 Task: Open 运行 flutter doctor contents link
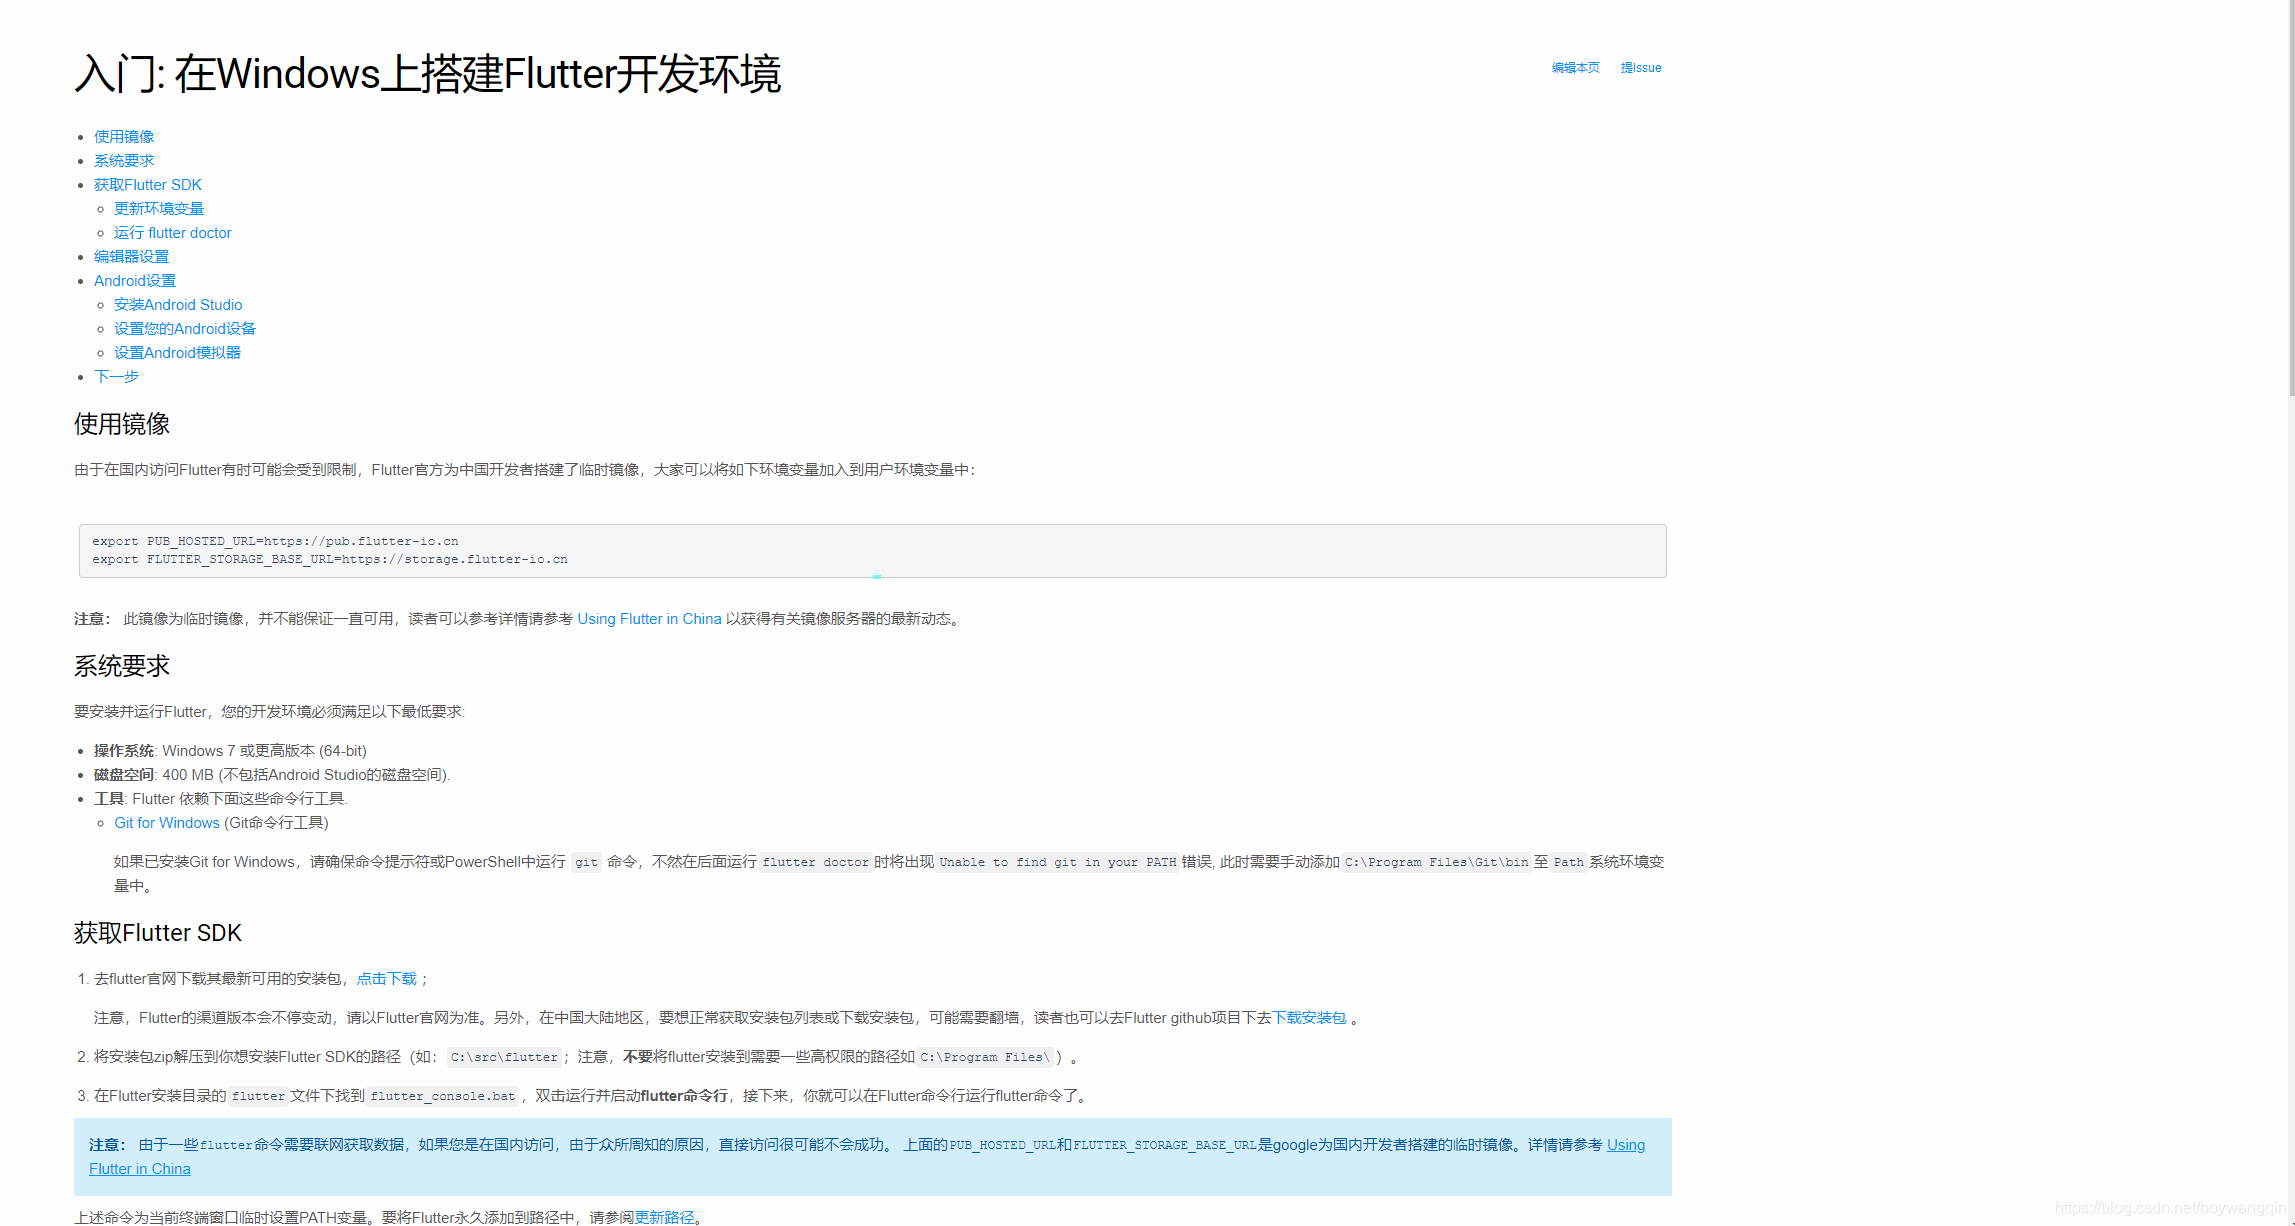172,233
